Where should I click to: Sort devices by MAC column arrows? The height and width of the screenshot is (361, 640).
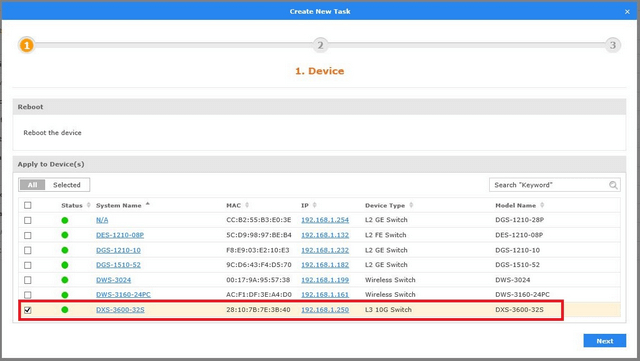pos(247,205)
